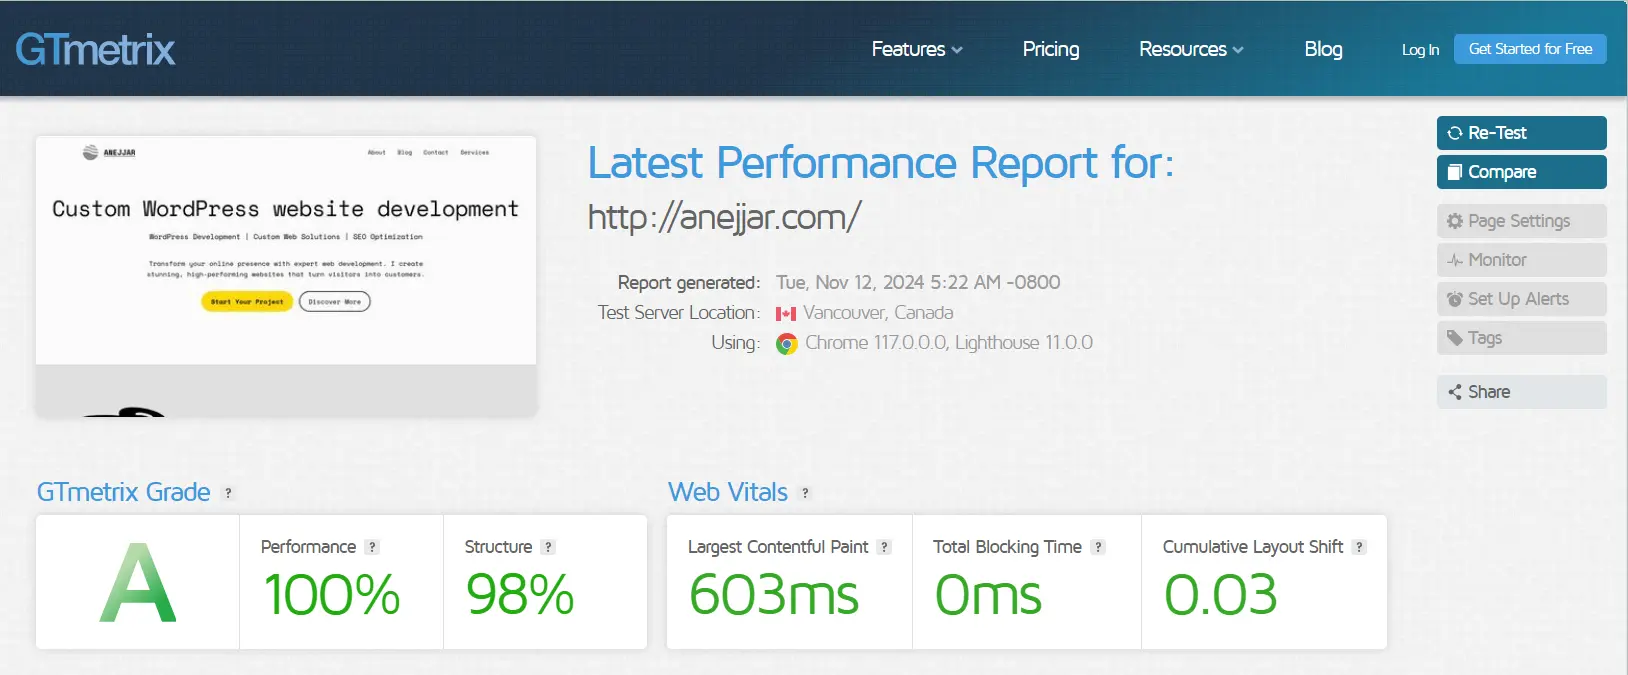1628x675 pixels.
Task: Expand the Resources dropdown menu
Action: (x=1191, y=49)
